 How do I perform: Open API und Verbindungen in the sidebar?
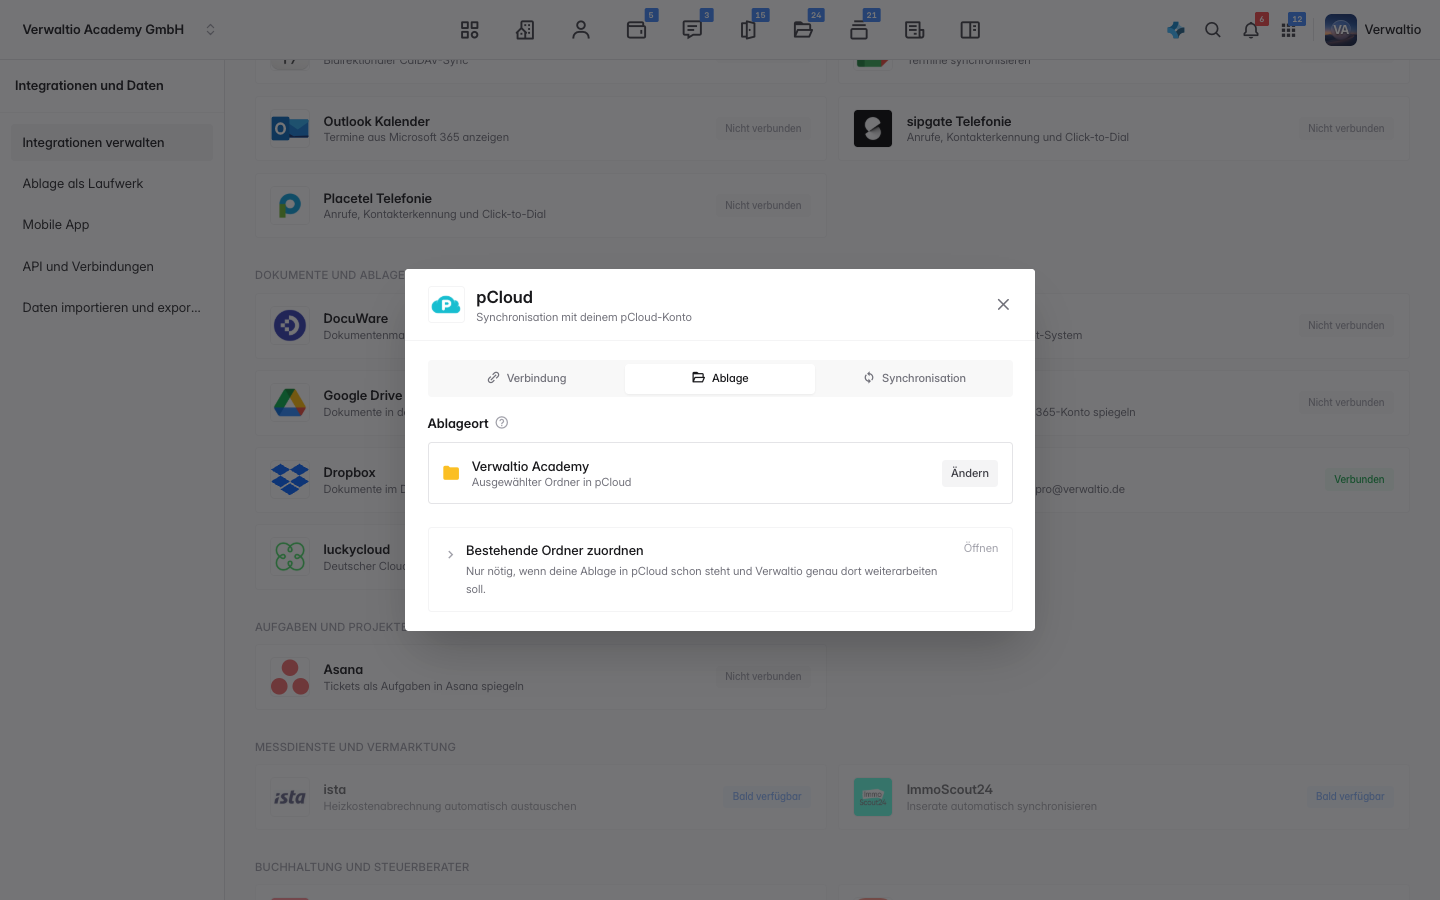coord(112,267)
